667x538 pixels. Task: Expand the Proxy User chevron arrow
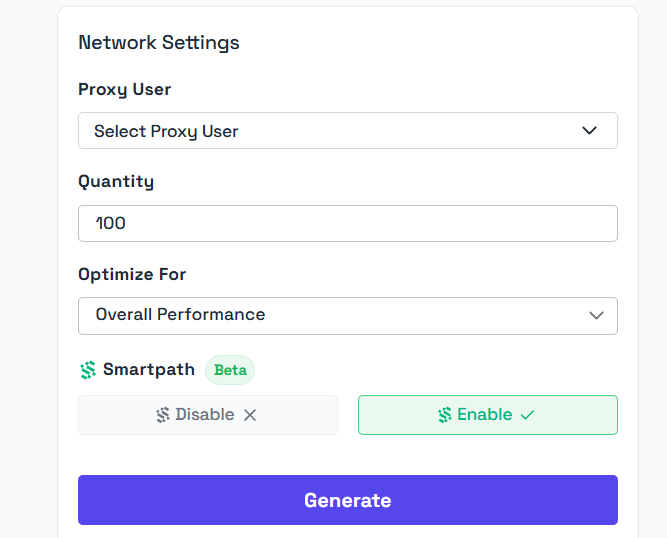(589, 131)
